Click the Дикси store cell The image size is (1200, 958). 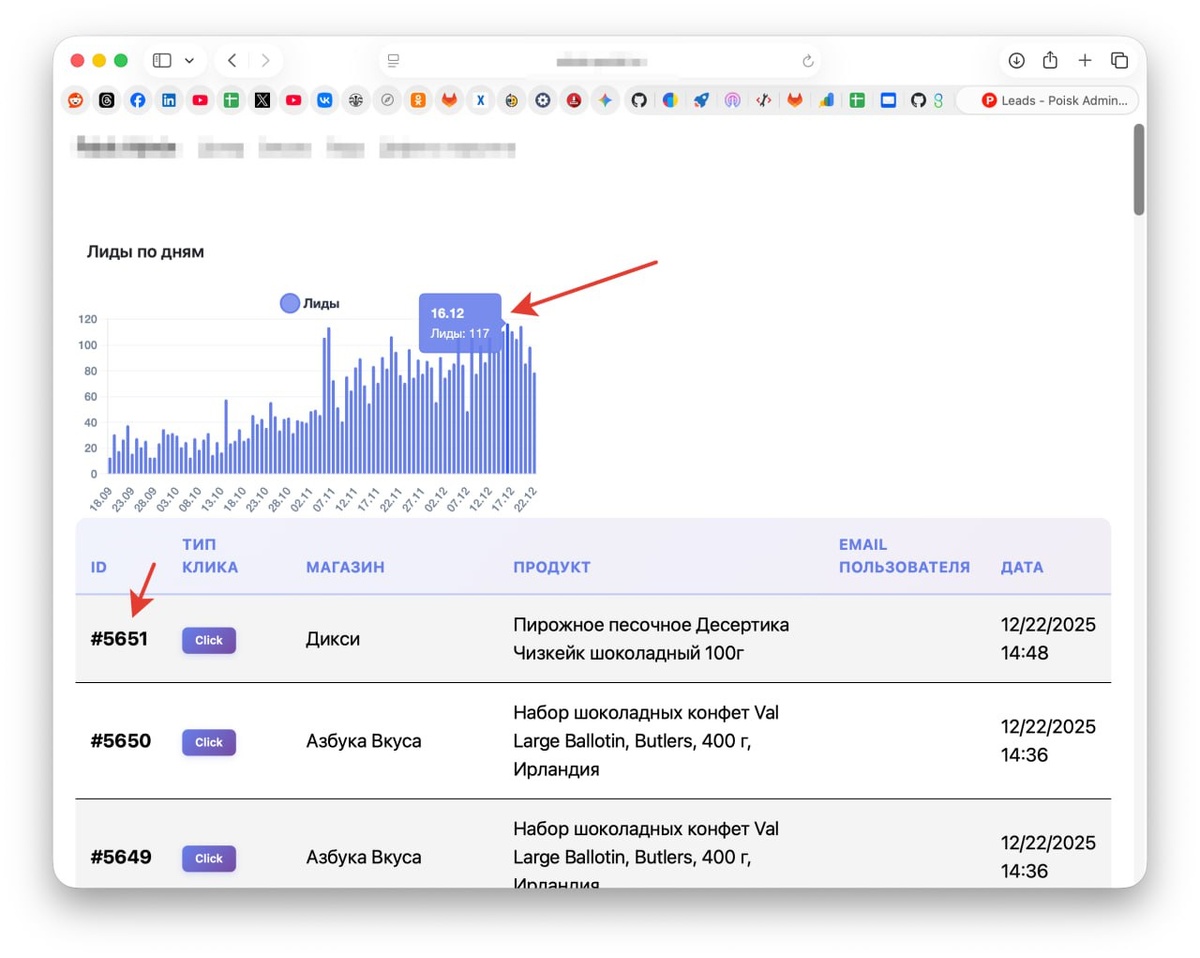pos(332,639)
